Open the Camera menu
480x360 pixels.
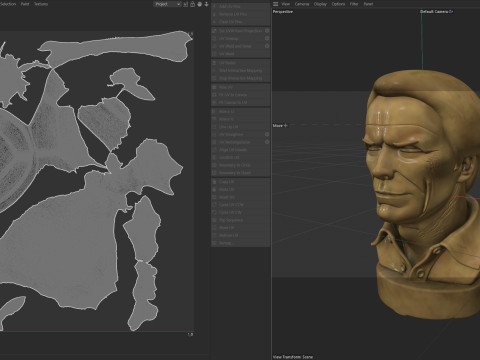coord(302,4)
